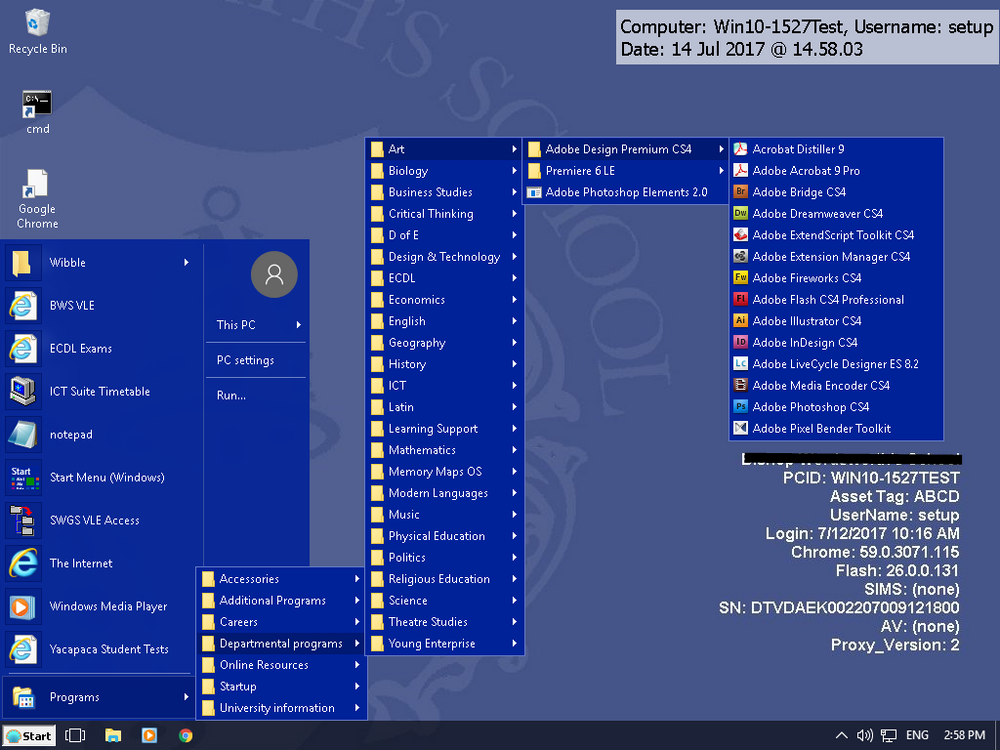Expand Design & Technology submenu
This screenshot has width=1000, height=750.
[514, 256]
